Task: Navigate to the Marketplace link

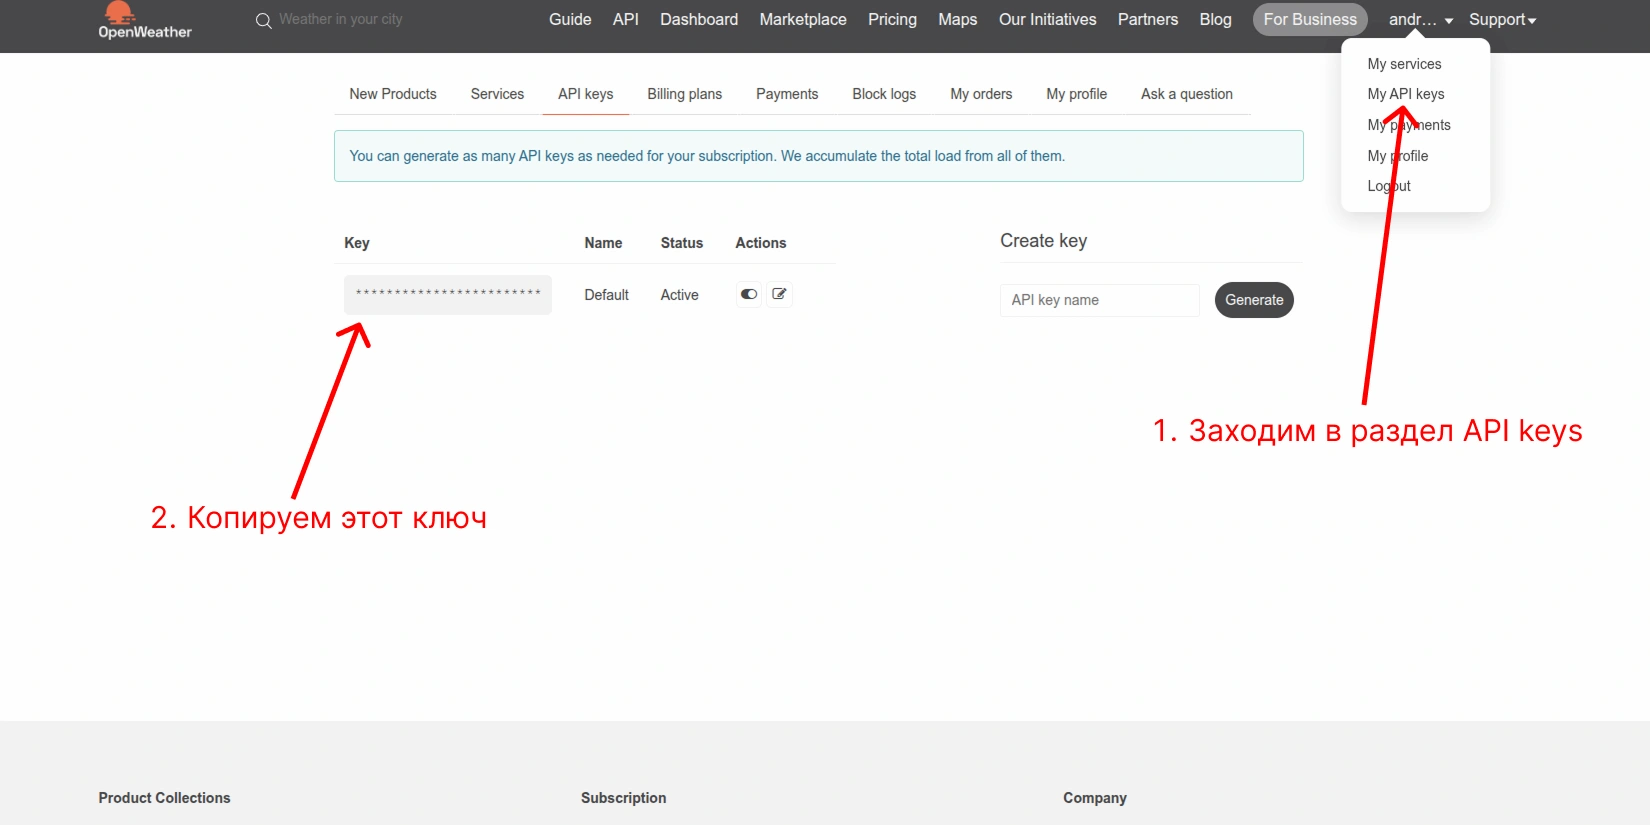Action: tap(802, 20)
